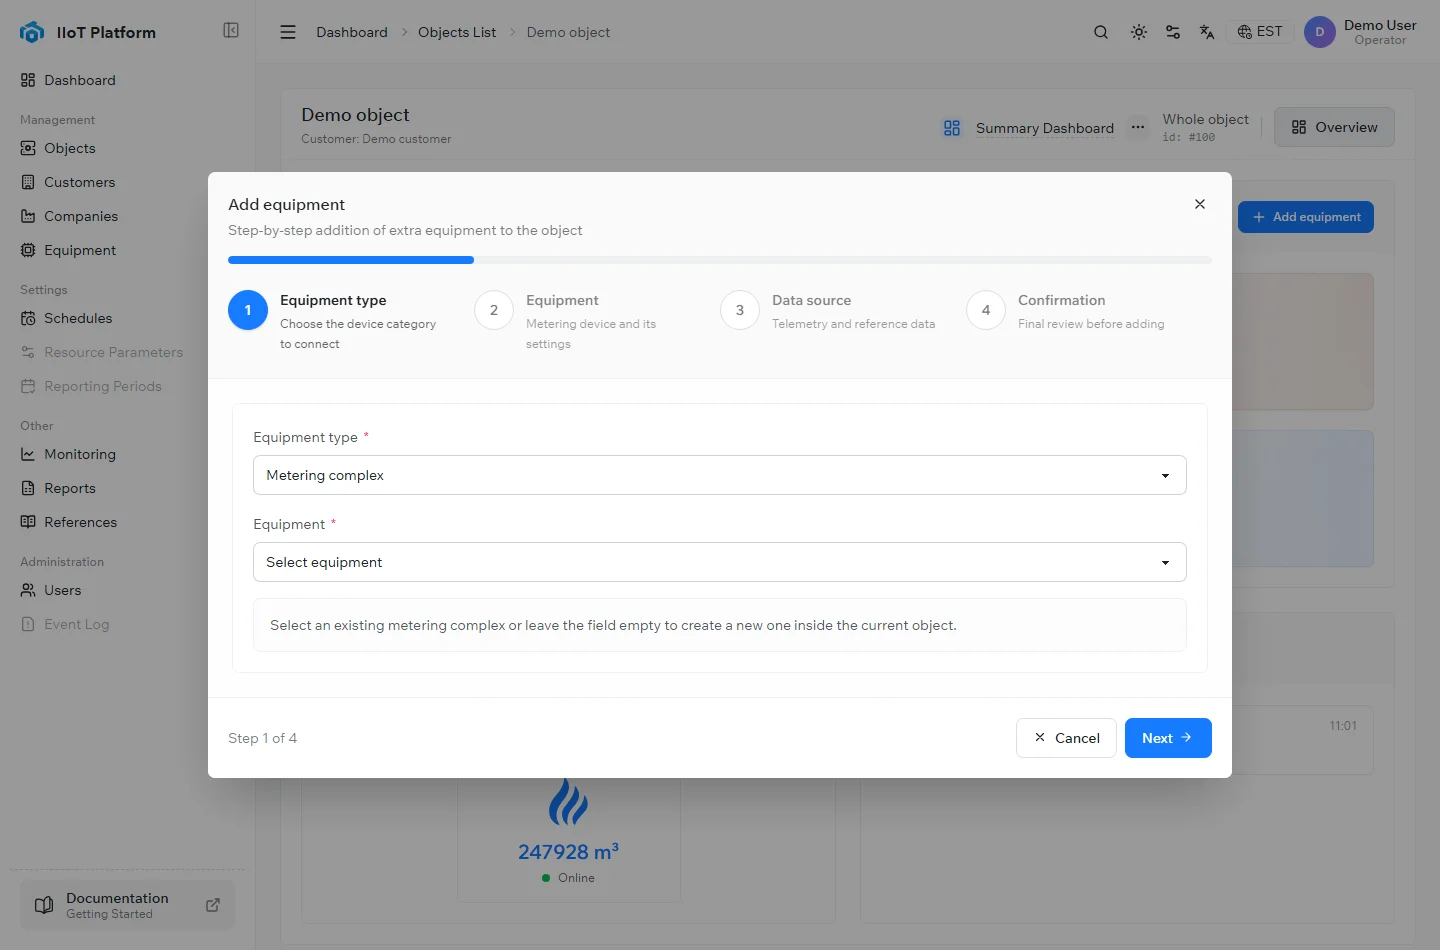Click the Add equipment button behind dialog

[x=1306, y=217]
